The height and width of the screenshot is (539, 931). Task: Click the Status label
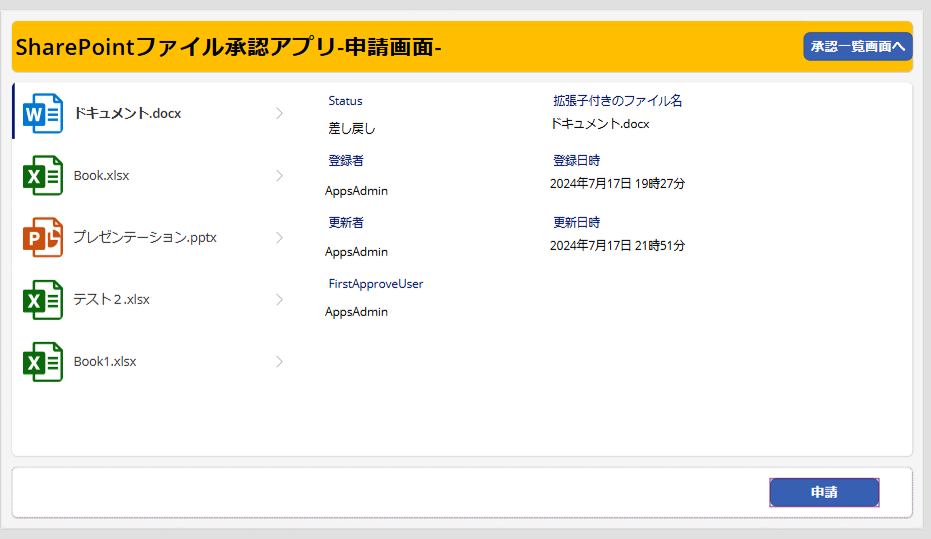[345, 101]
